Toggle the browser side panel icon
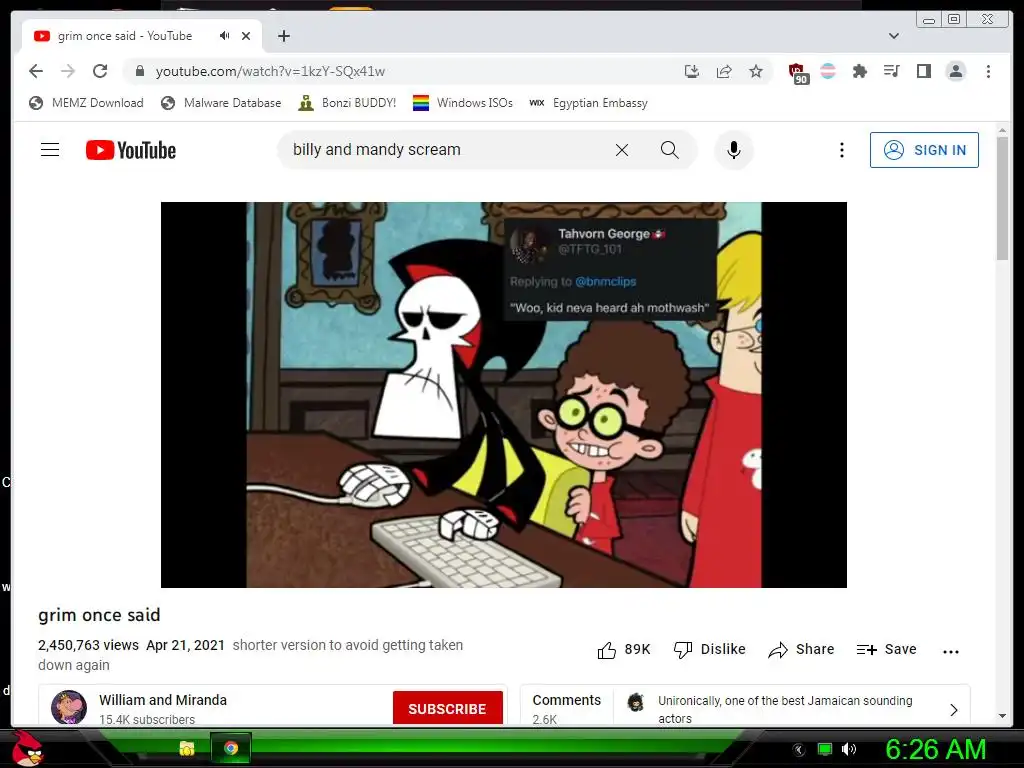1024x768 pixels. [x=923, y=71]
